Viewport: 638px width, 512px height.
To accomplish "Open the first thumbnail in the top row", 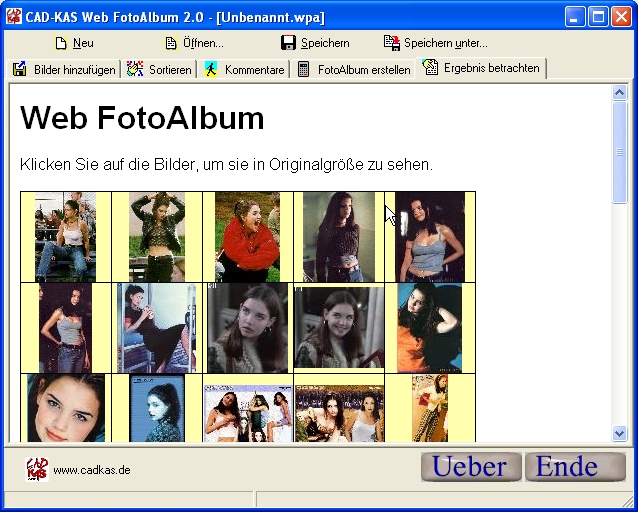I will (65, 237).
